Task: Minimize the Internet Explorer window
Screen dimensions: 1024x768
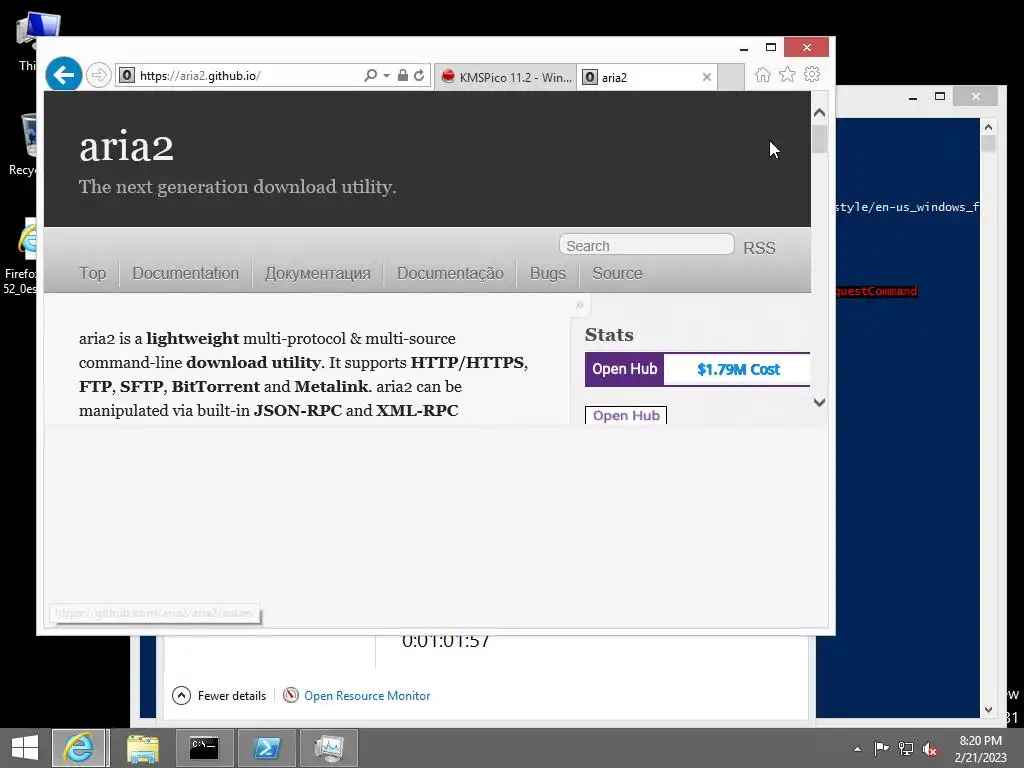Action: click(x=744, y=48)
